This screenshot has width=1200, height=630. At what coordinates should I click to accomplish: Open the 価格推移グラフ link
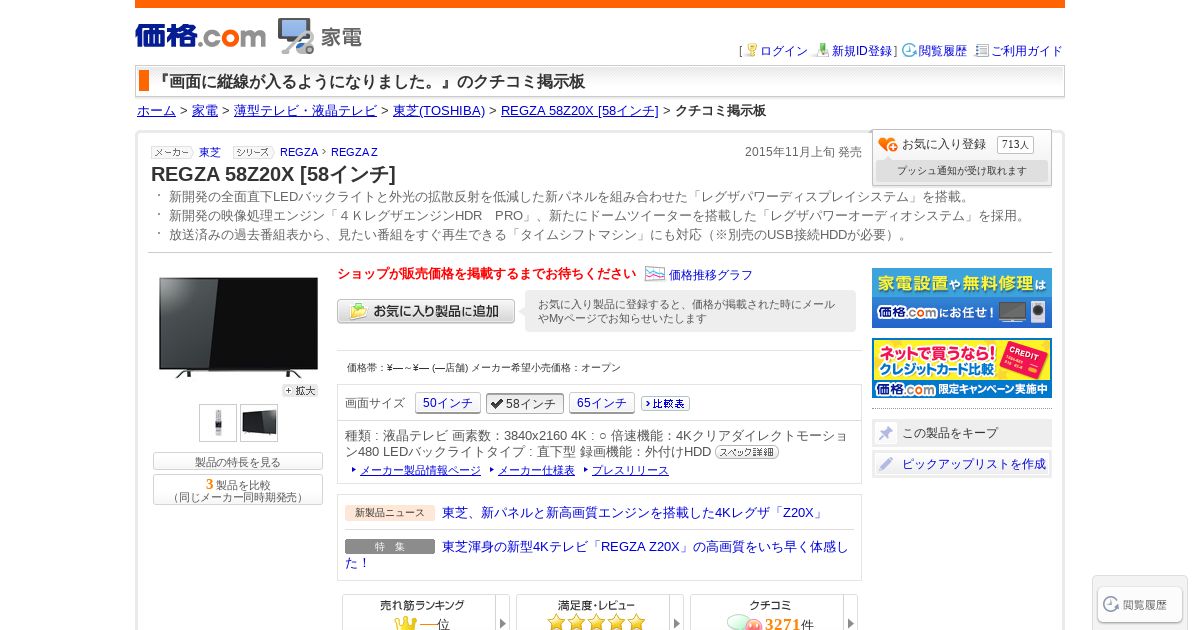pyautogui.click(x=711, y=275)
